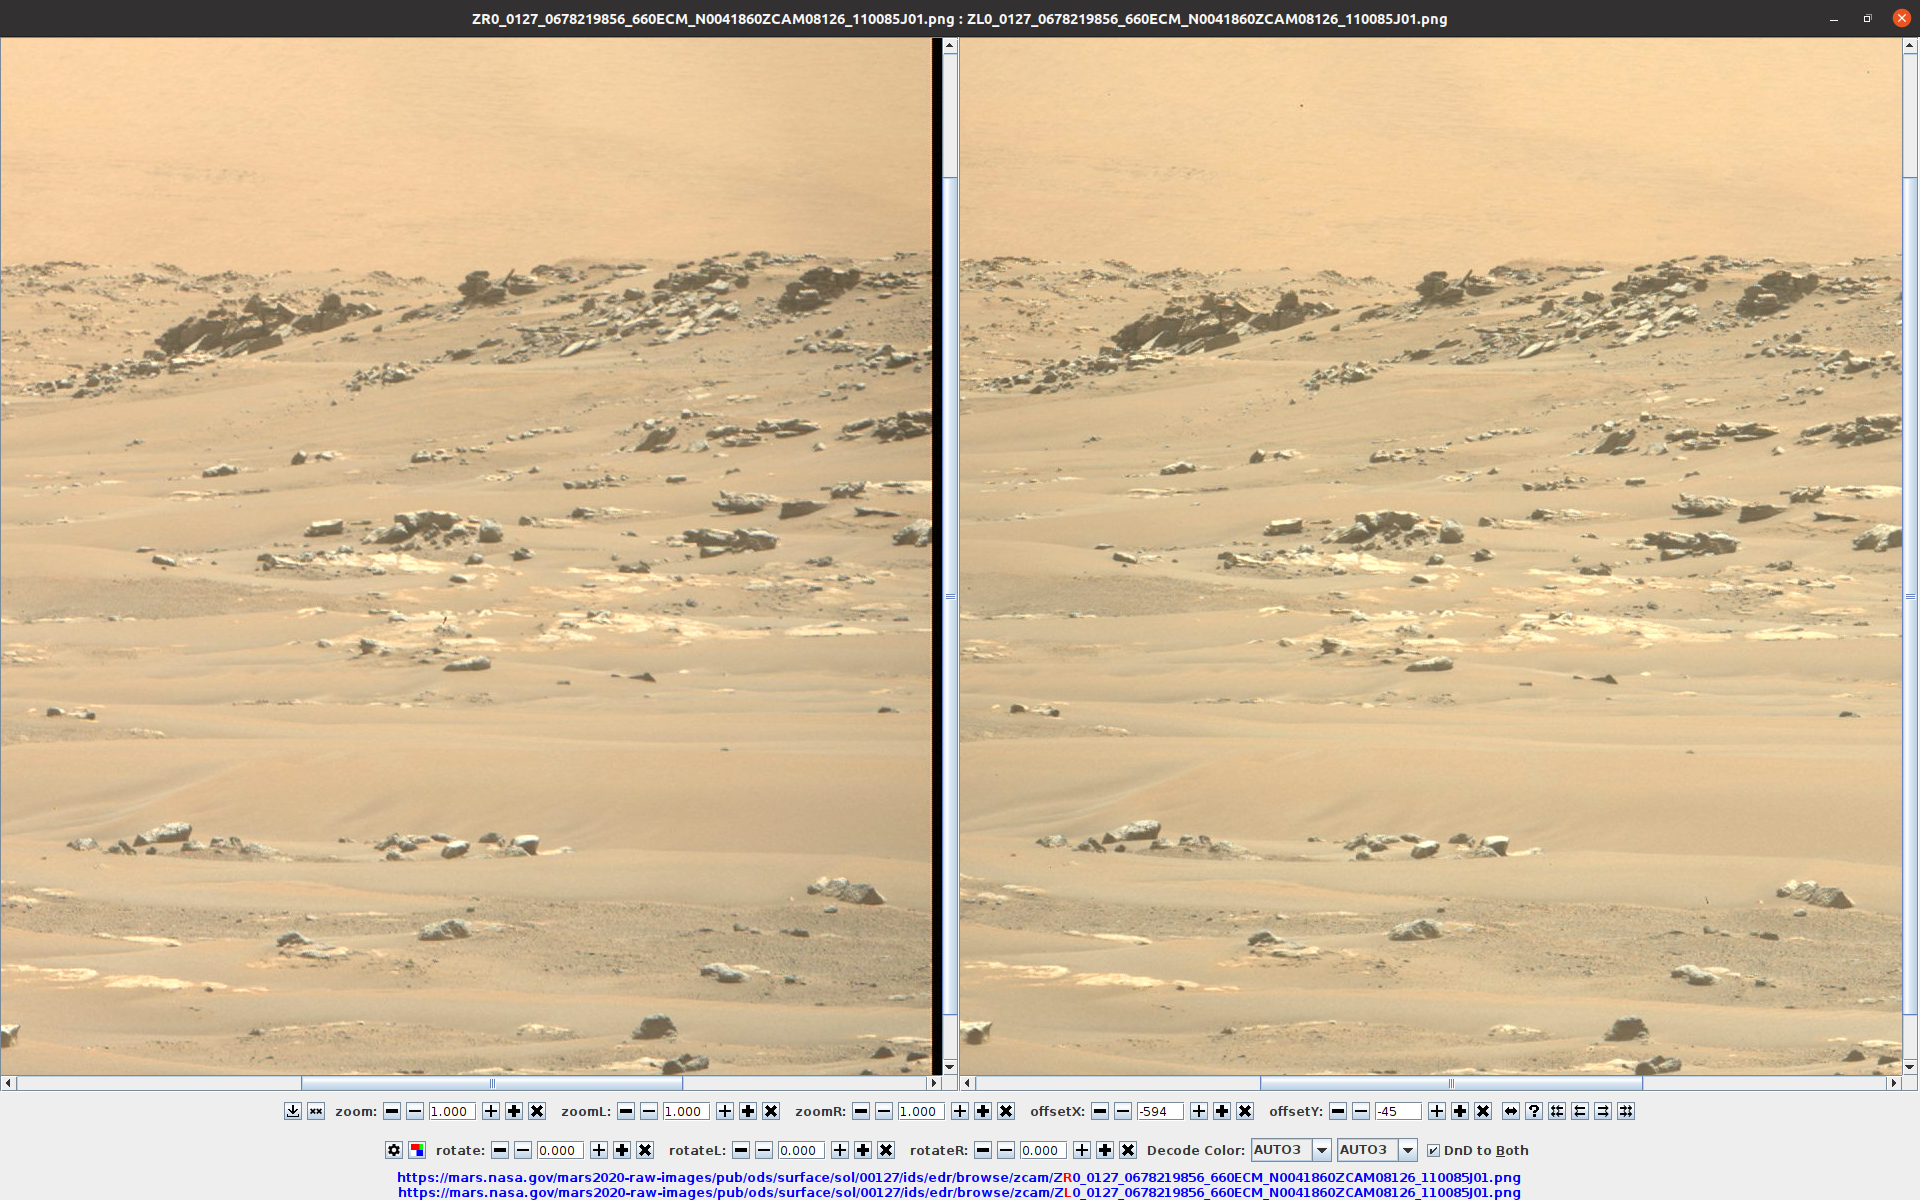Screen dimensions: 1920x1200
Task: Click the left pane scroll-down arrow
Action: pos(950,1067)
